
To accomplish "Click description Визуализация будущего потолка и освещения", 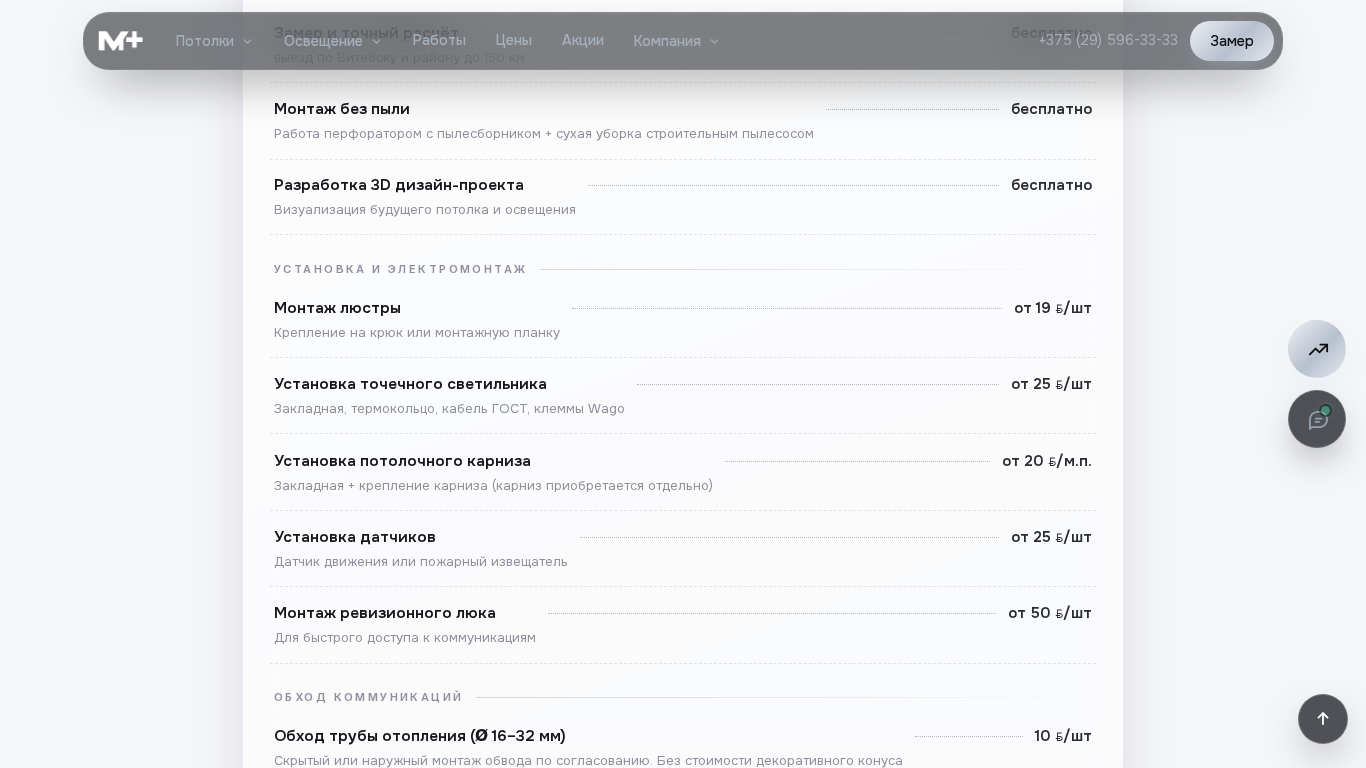I will [x=425, y=210].
